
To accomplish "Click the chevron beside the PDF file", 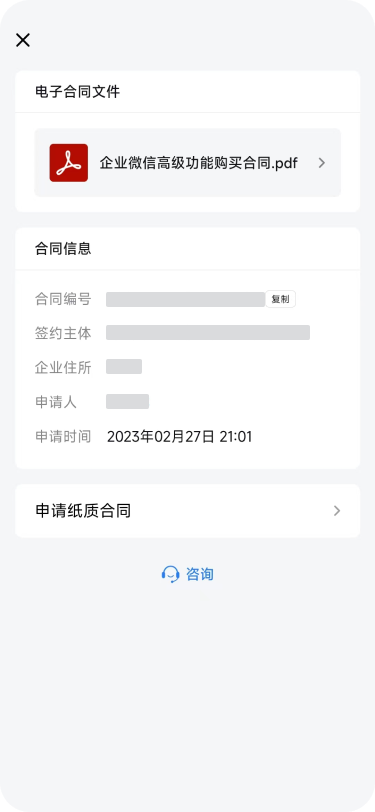I will [322, 163].
